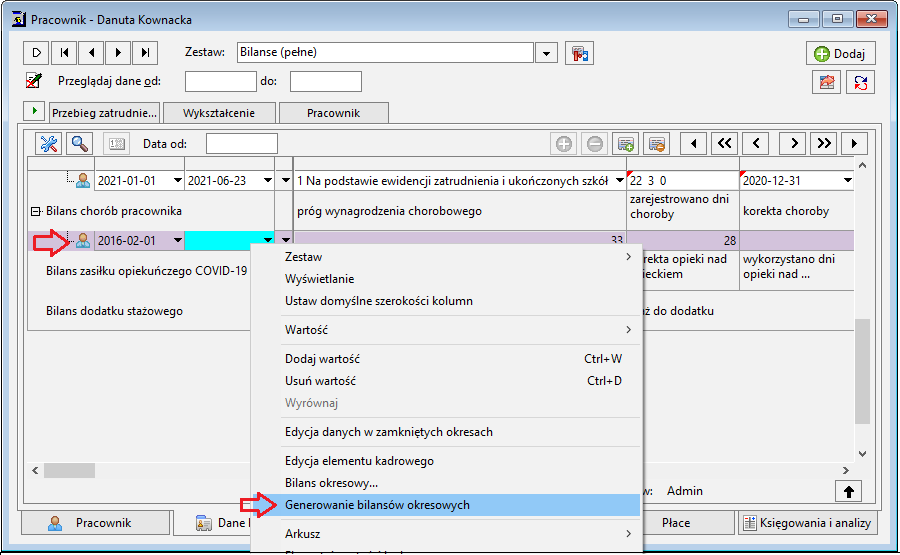
Task: Open dropdown of date 2021-06-23
Action: [267, 181]
